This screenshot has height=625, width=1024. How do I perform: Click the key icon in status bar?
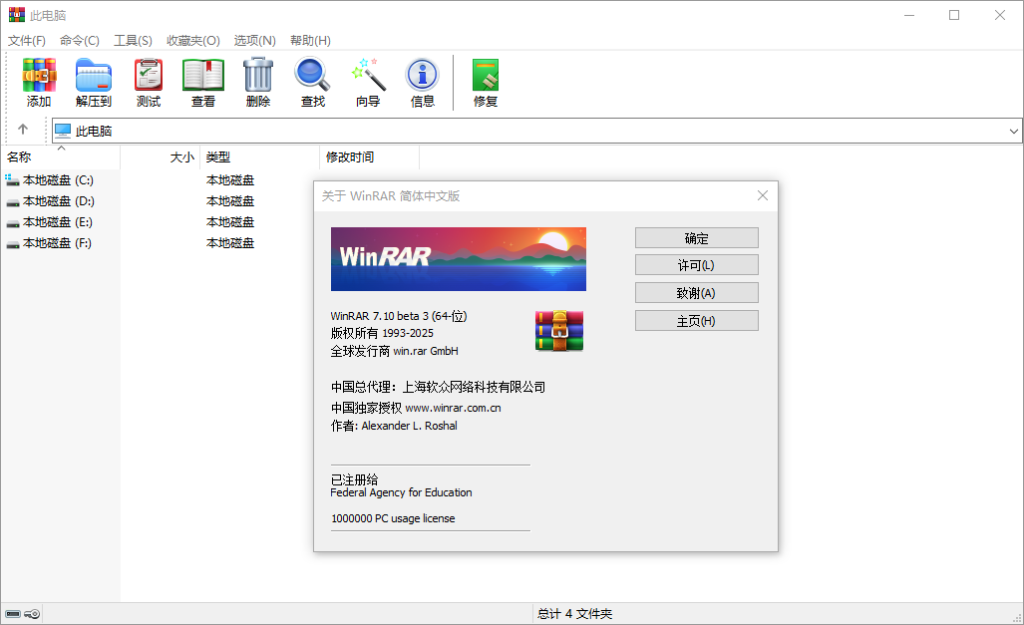tap(32, 614)
